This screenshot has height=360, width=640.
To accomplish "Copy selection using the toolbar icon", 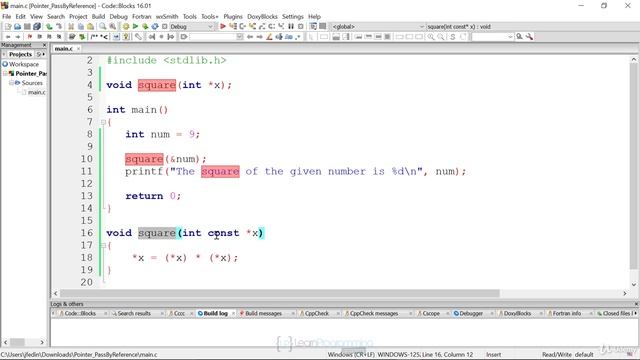I will (x=81, y=27).
